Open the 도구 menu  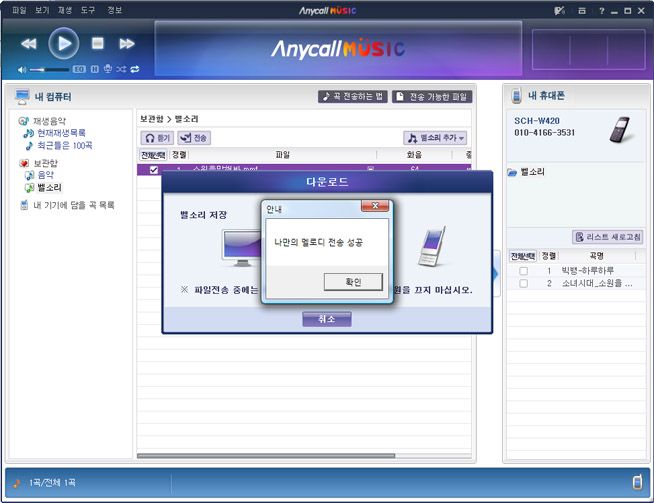click(88, 10)
